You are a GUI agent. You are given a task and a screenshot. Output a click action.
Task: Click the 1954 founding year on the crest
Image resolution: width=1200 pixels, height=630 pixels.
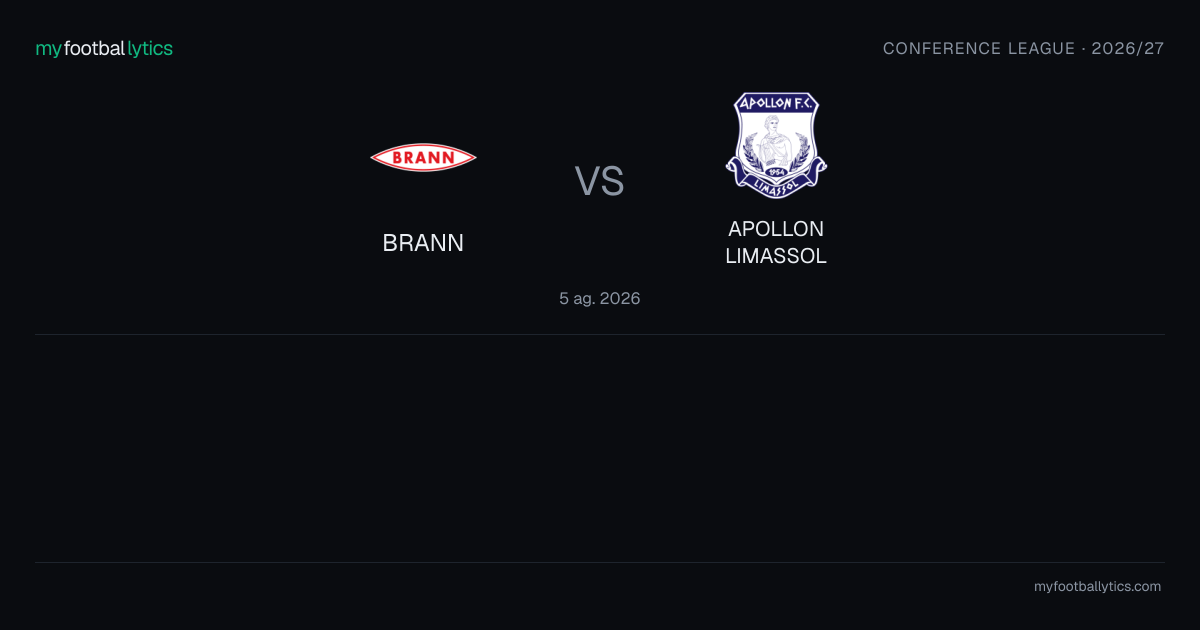coord(776,174)
